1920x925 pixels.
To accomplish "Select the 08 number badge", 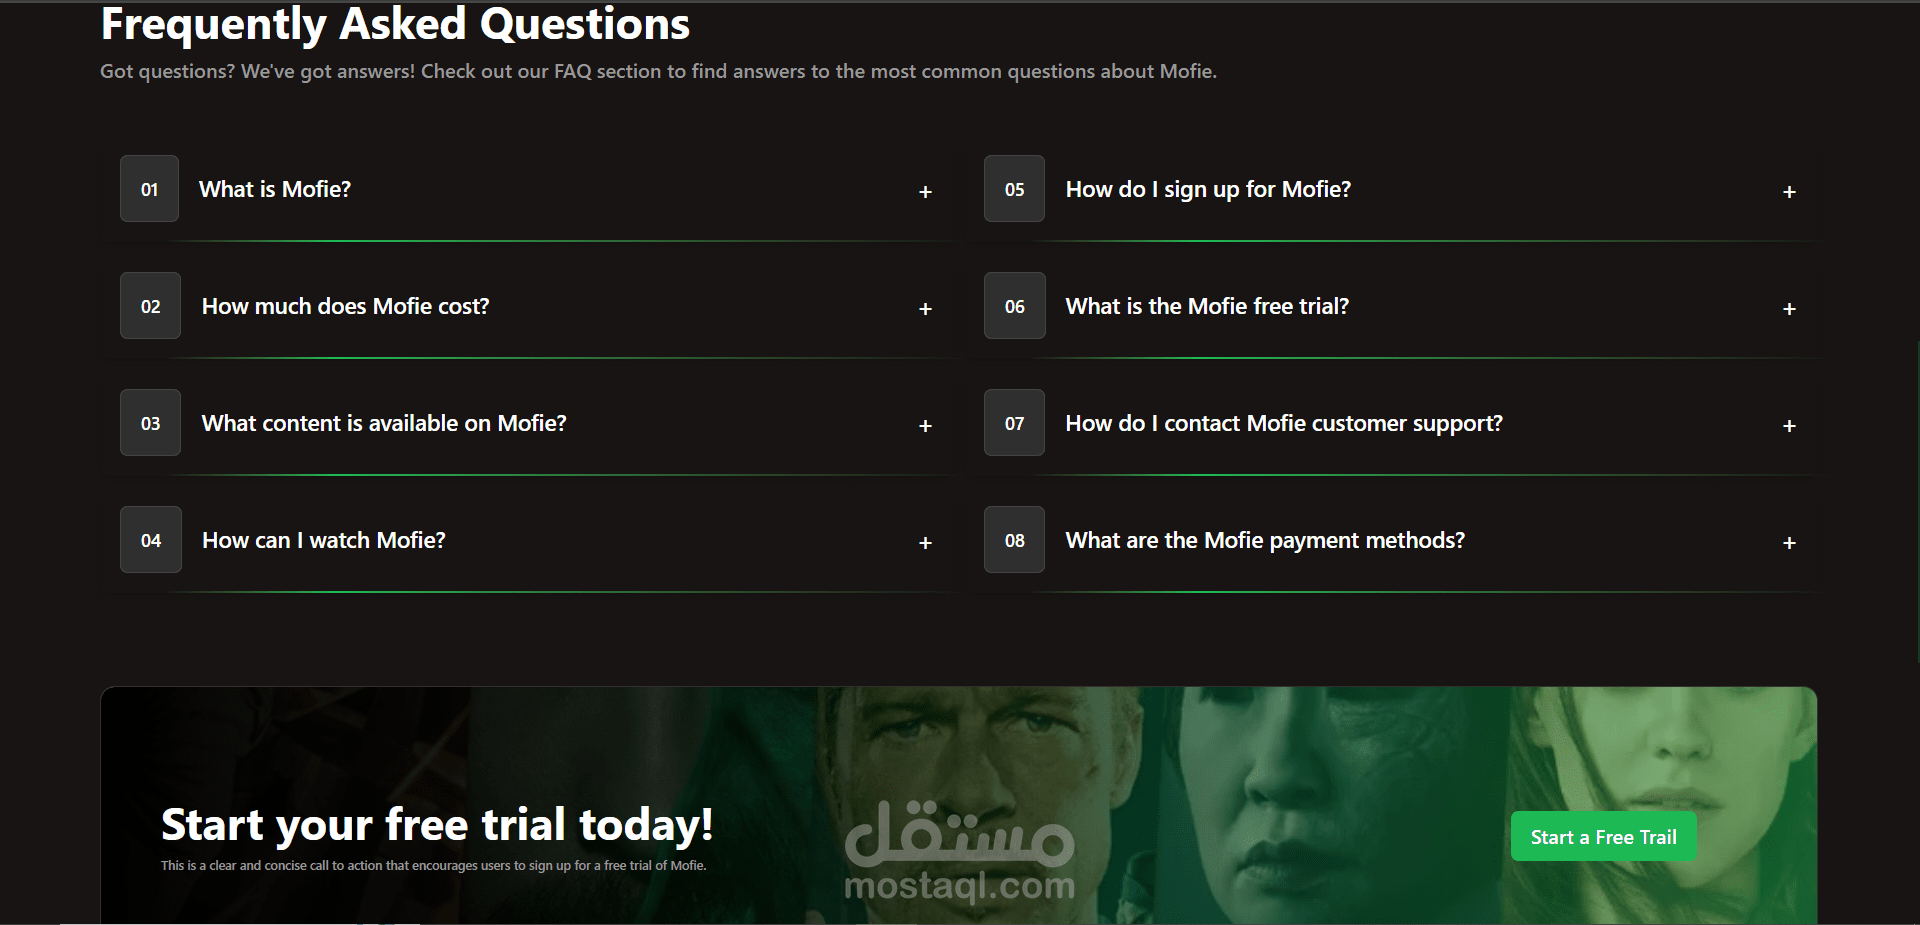I will coord(1014,540).
